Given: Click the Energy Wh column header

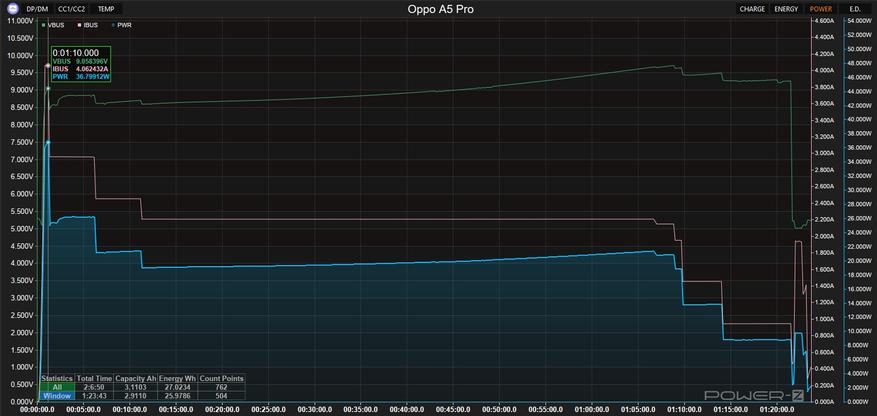Looking at the screenshot, I should [x=178, y=379].
